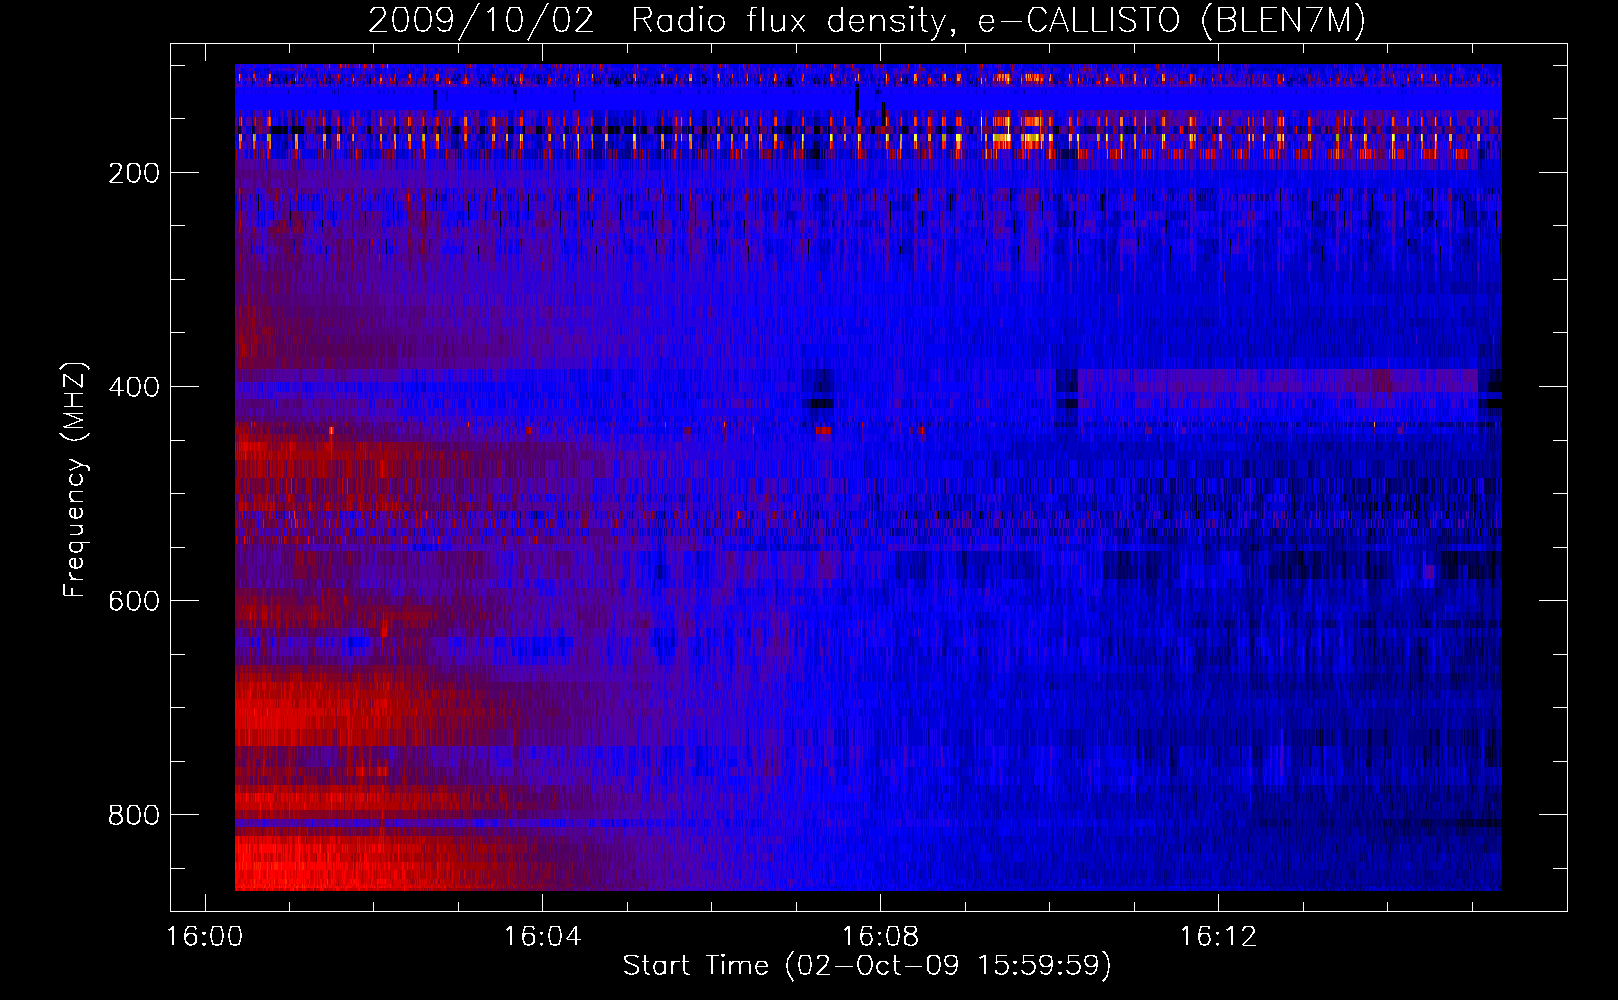The image size is (1618, 1000).
Task: Select the 600 frequency tick label
Action: click(x=134, y=601)
